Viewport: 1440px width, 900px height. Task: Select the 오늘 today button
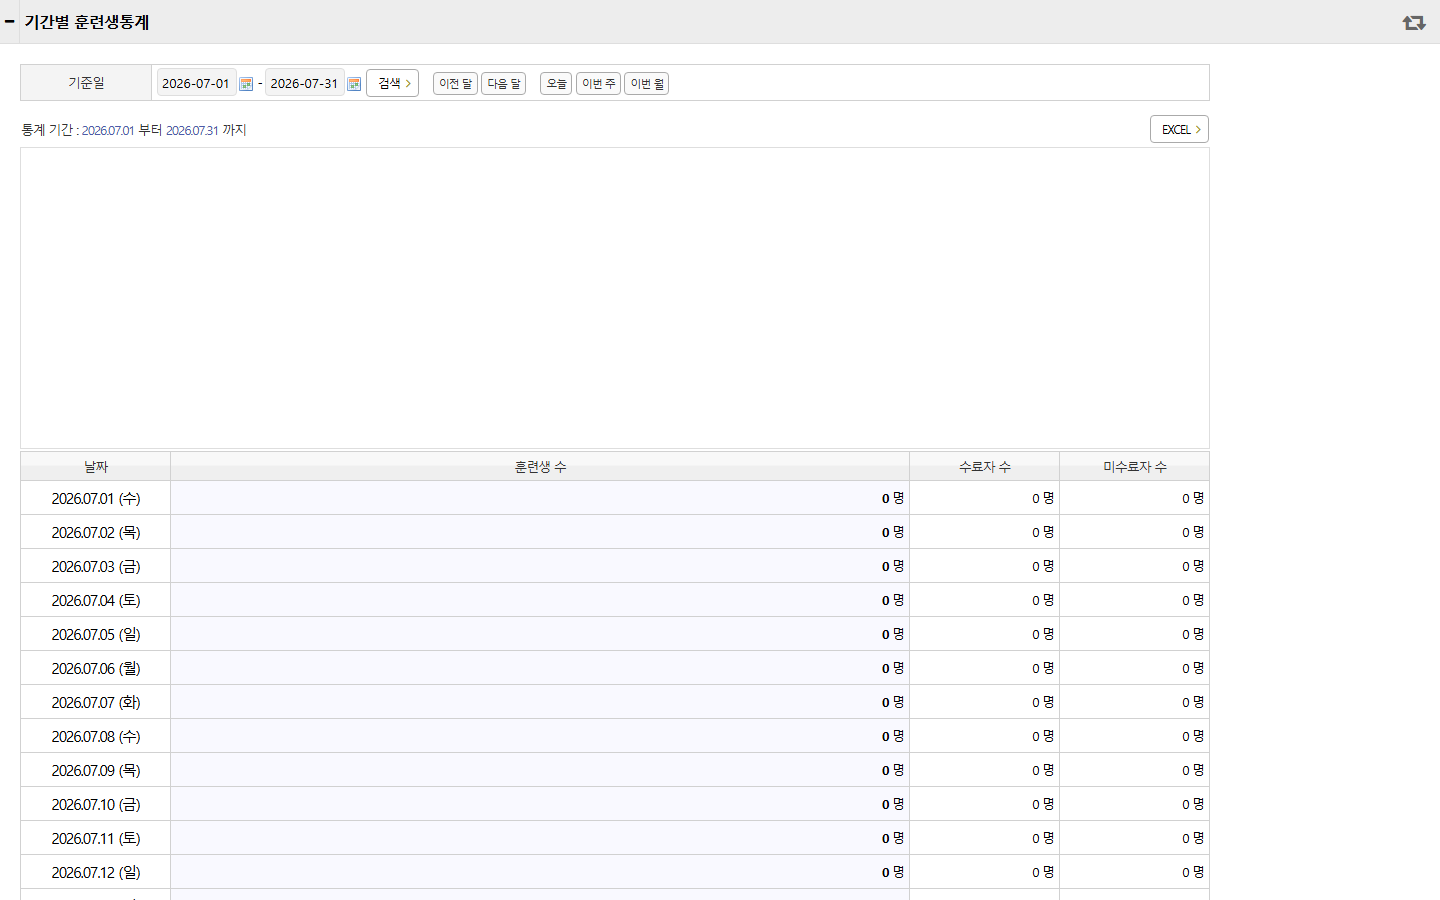pos(556,83)
